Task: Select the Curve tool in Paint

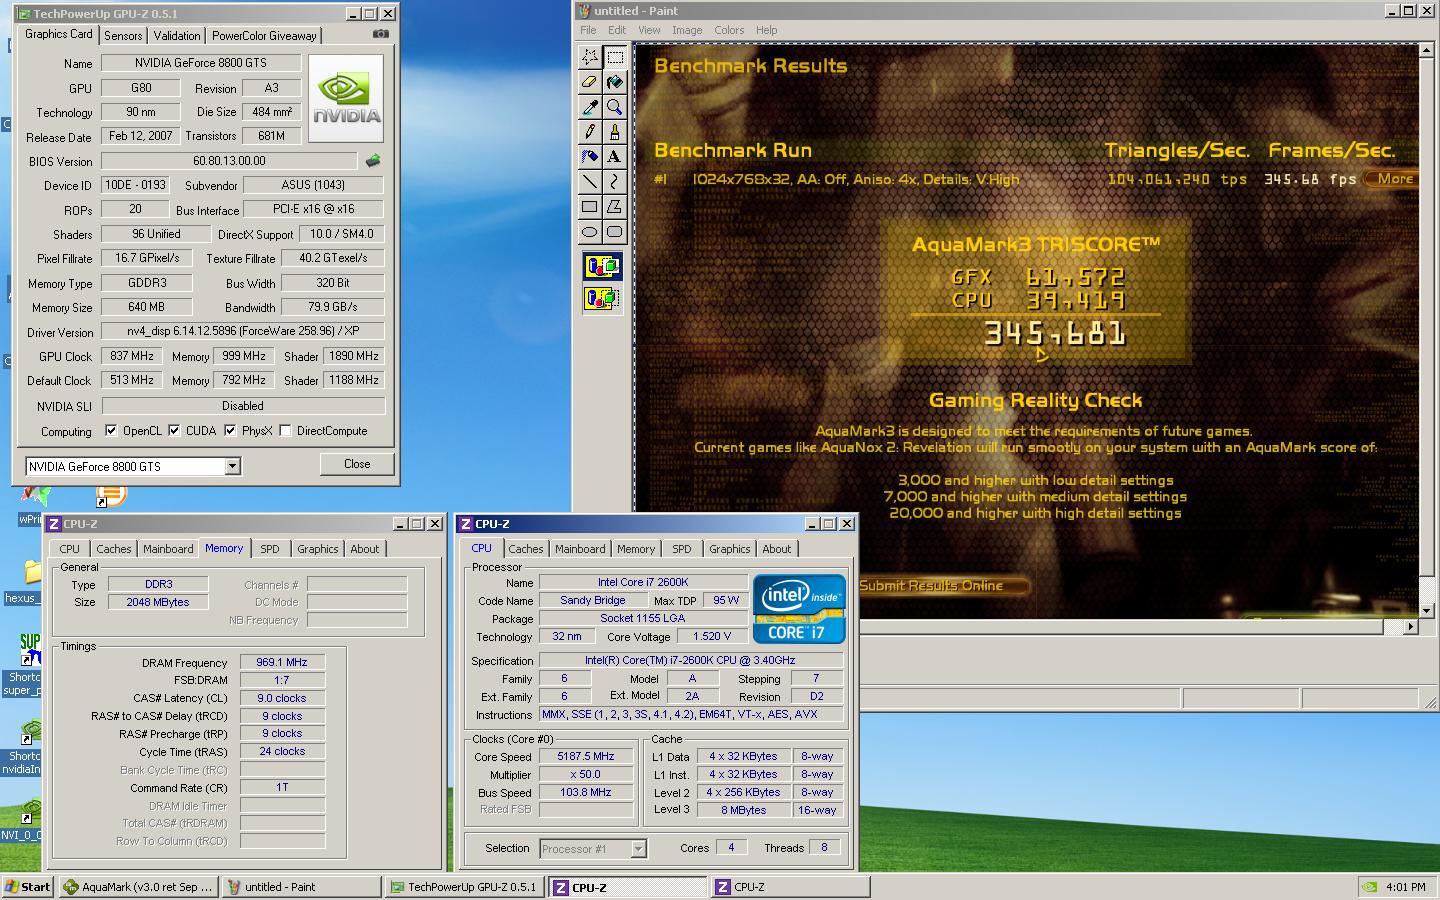Action: click(x=614, y=182)
